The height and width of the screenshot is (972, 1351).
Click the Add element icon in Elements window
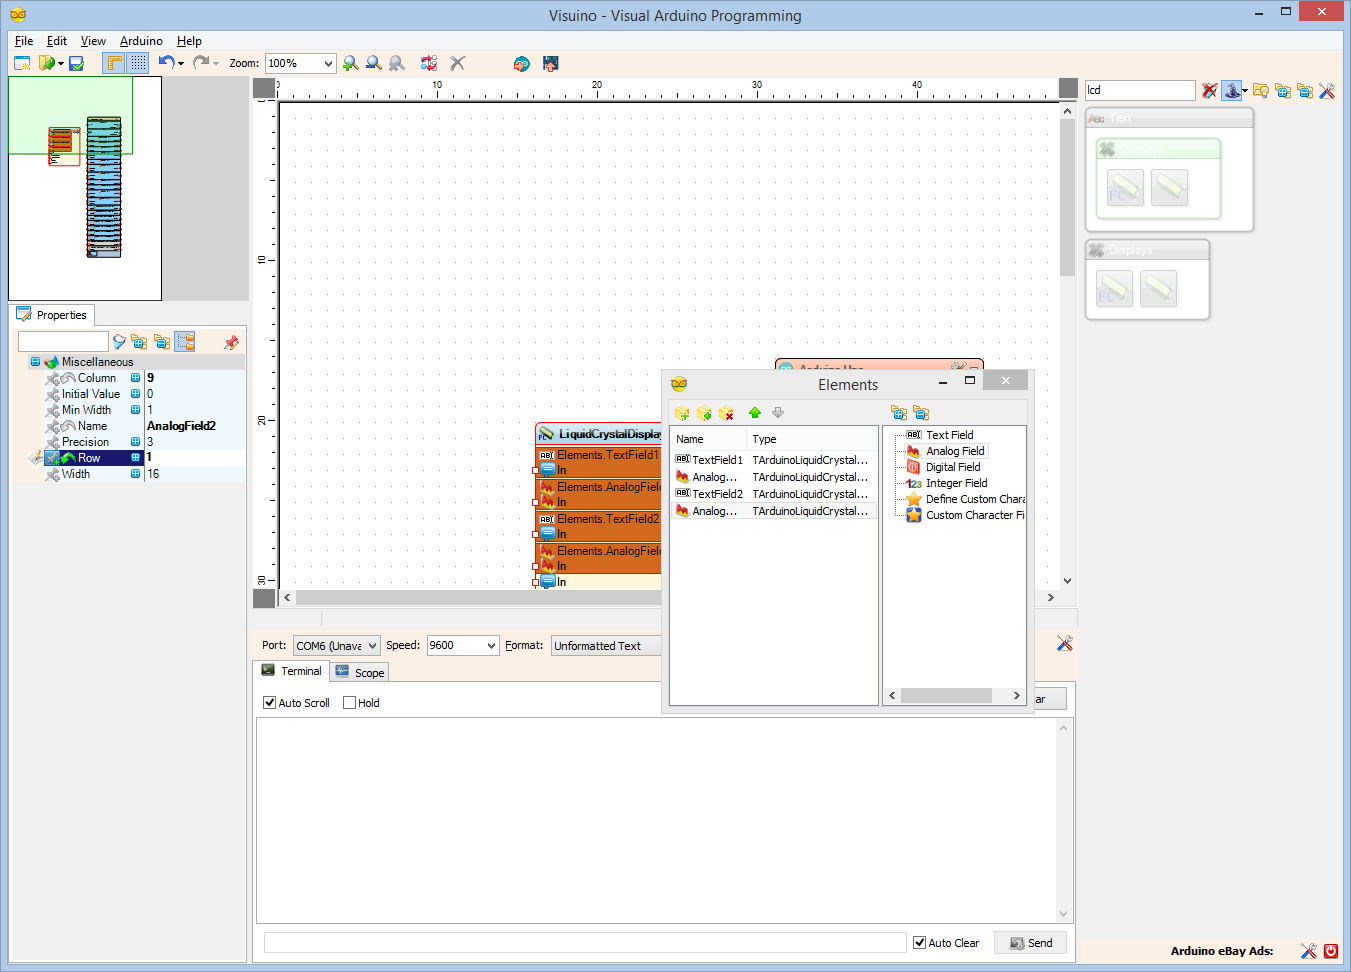point(682,413)
